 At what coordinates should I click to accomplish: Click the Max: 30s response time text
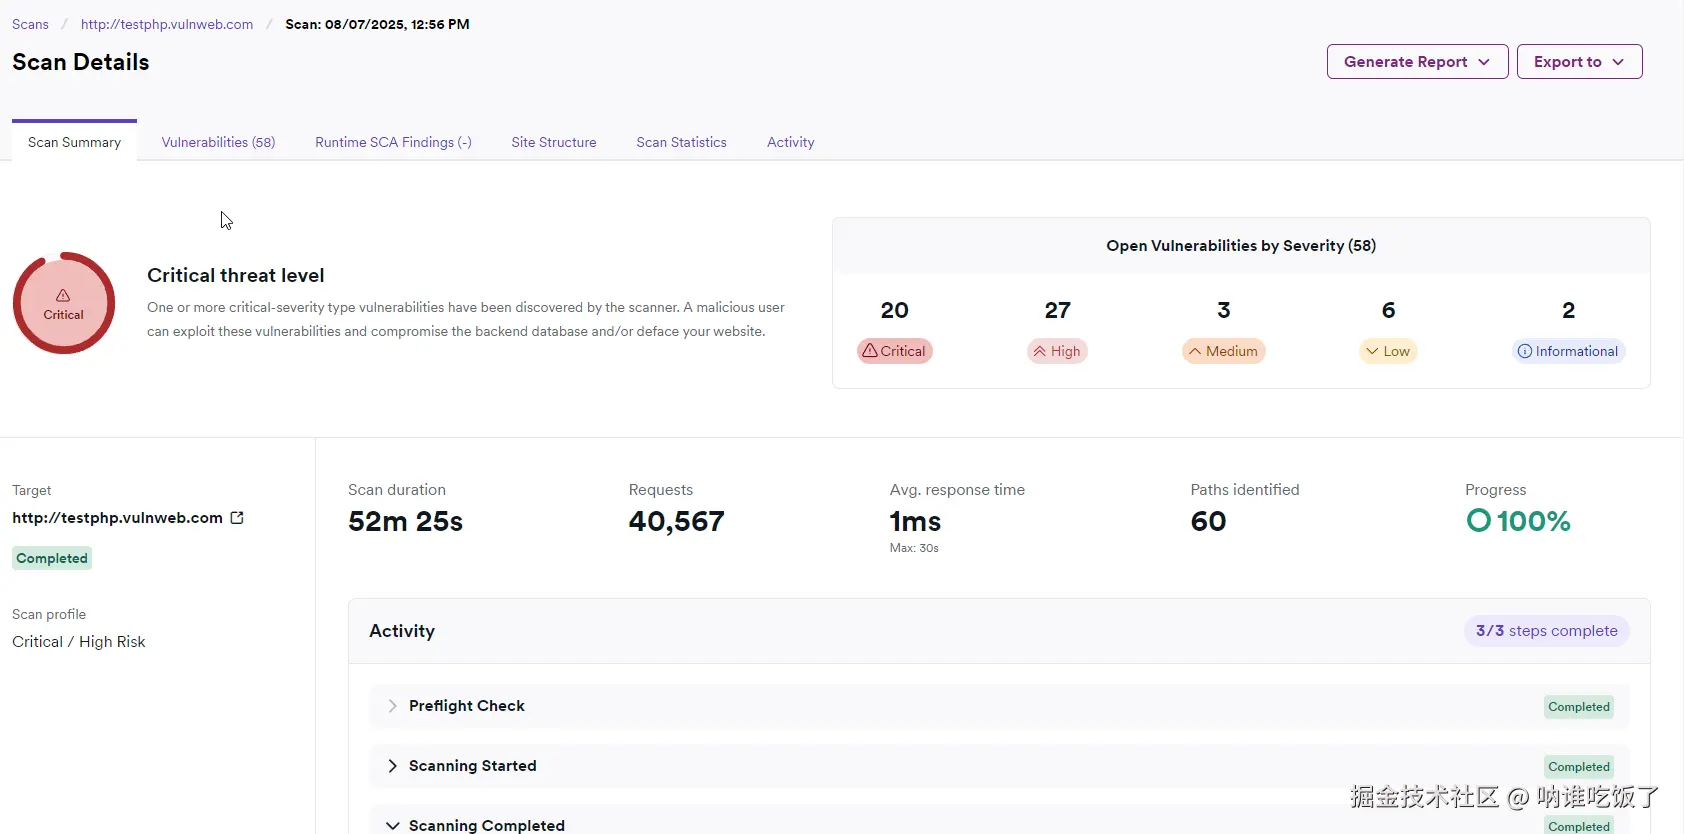tap(914, 548)
